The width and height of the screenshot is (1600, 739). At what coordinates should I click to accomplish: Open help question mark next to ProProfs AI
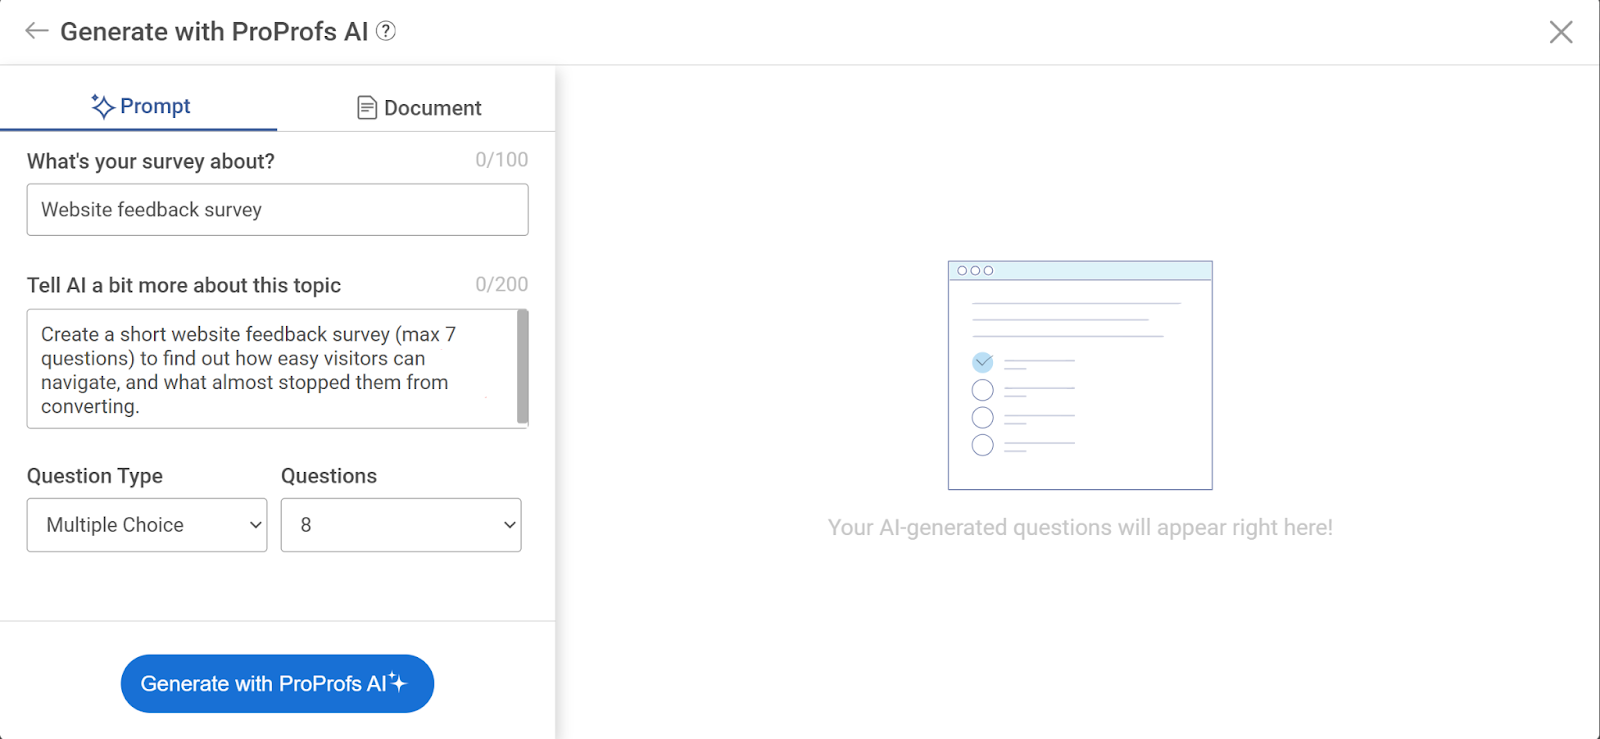coord(386,31)
